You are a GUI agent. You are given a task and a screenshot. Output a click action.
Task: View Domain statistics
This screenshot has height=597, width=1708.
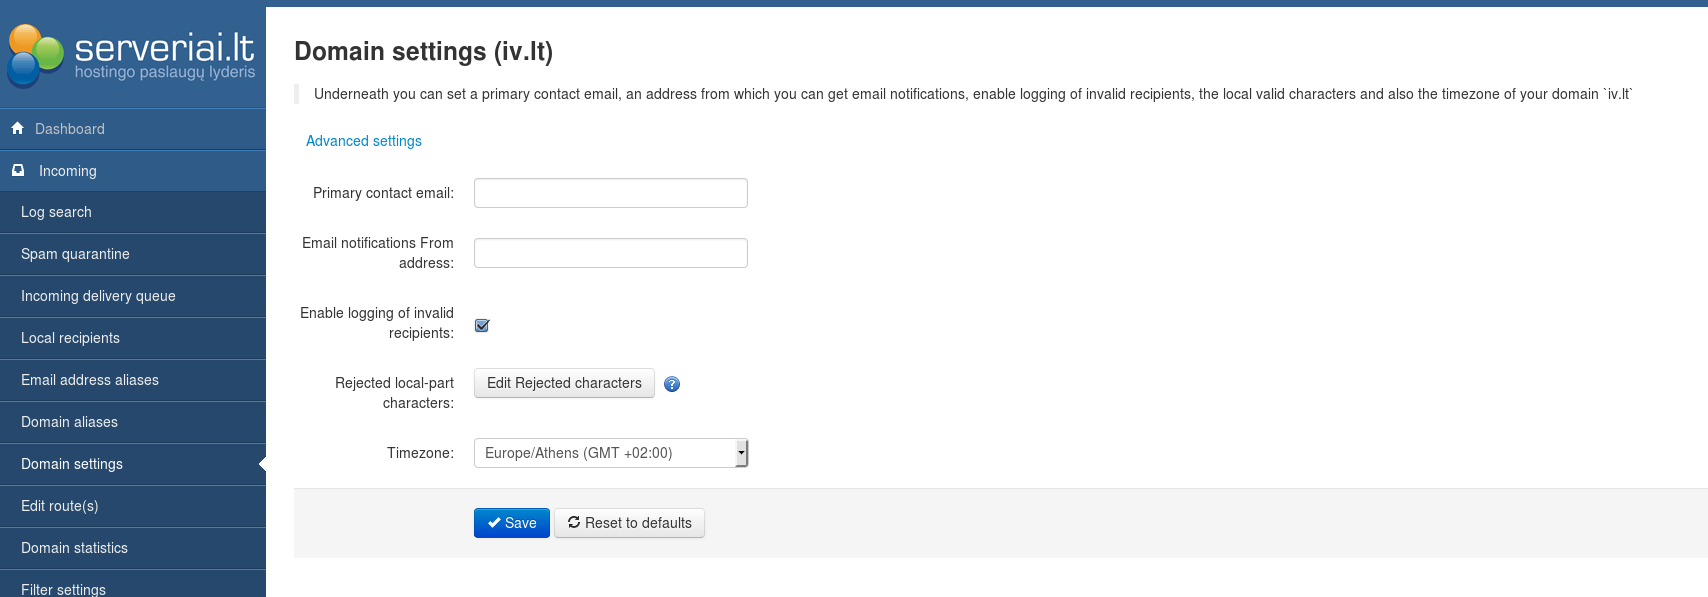pos(74,548)
